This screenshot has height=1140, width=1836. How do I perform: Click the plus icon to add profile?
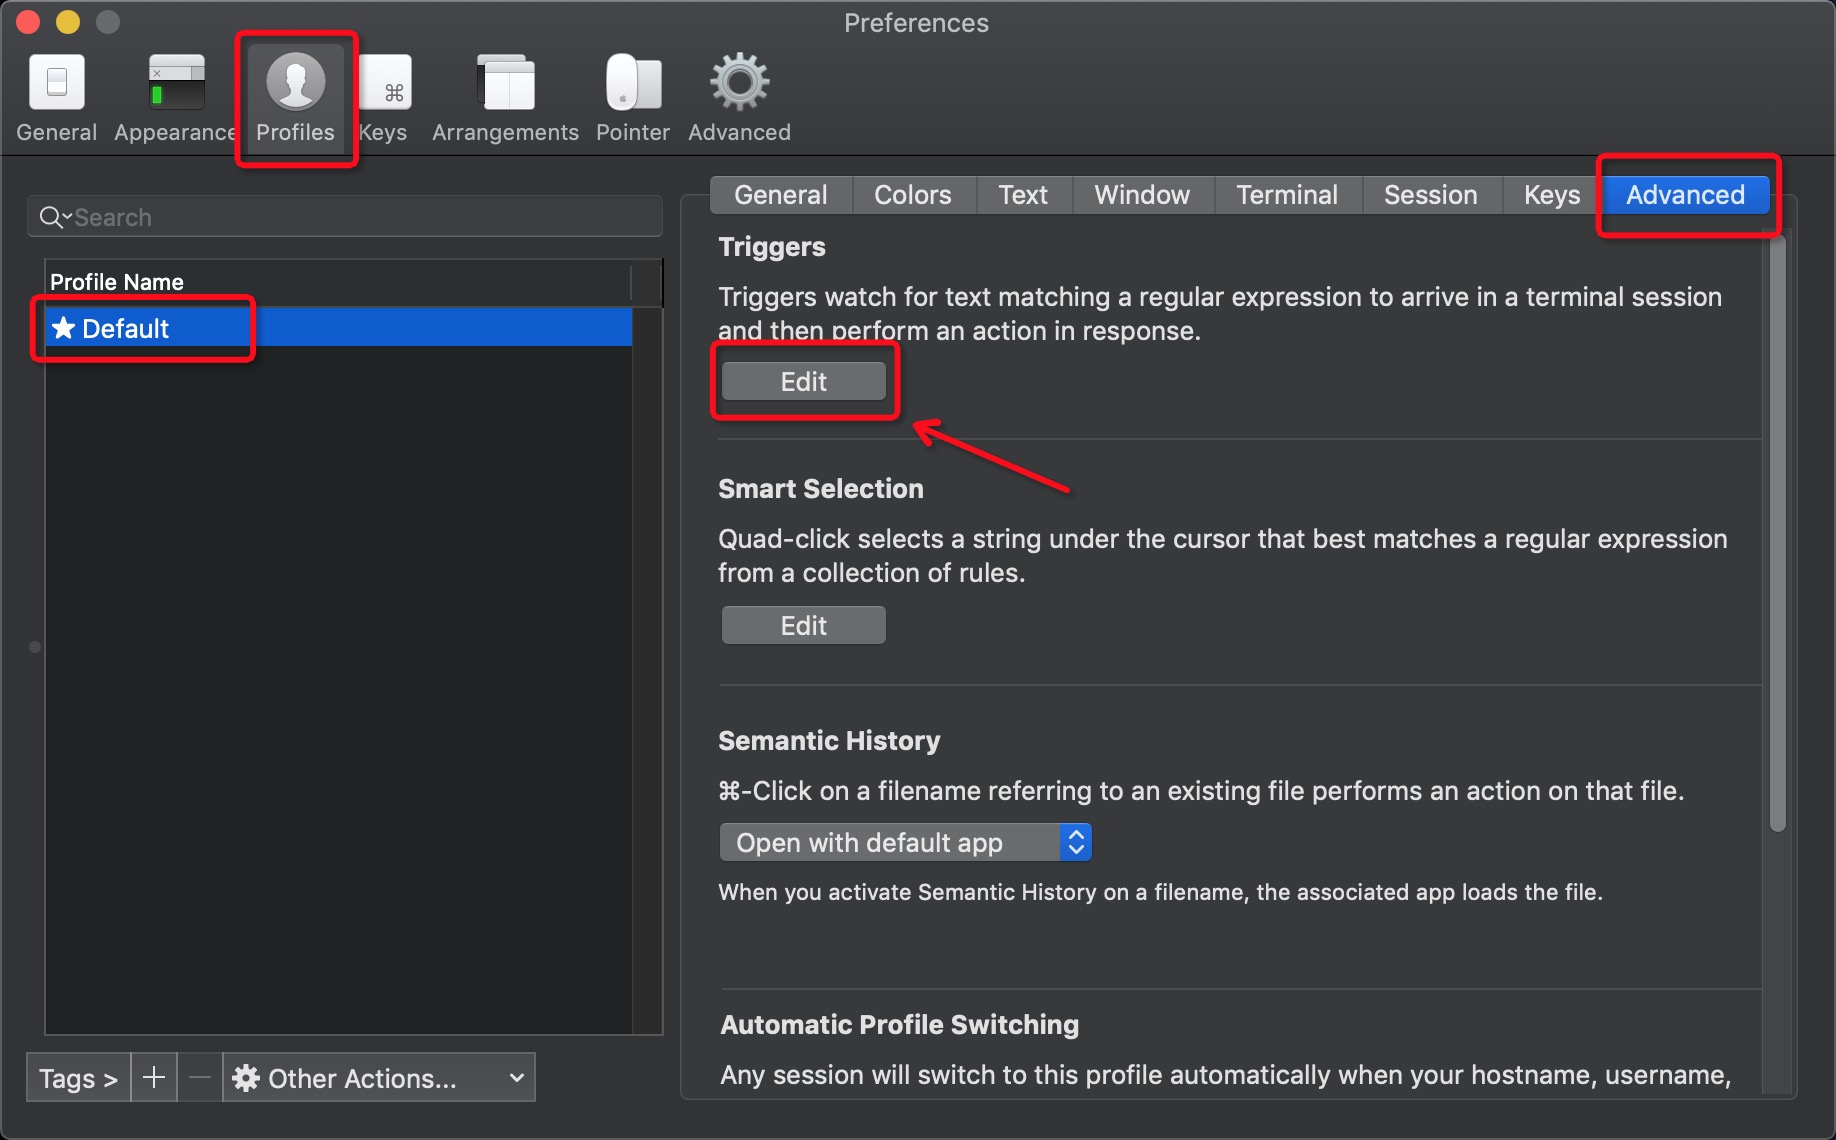tap(154, 1077)
